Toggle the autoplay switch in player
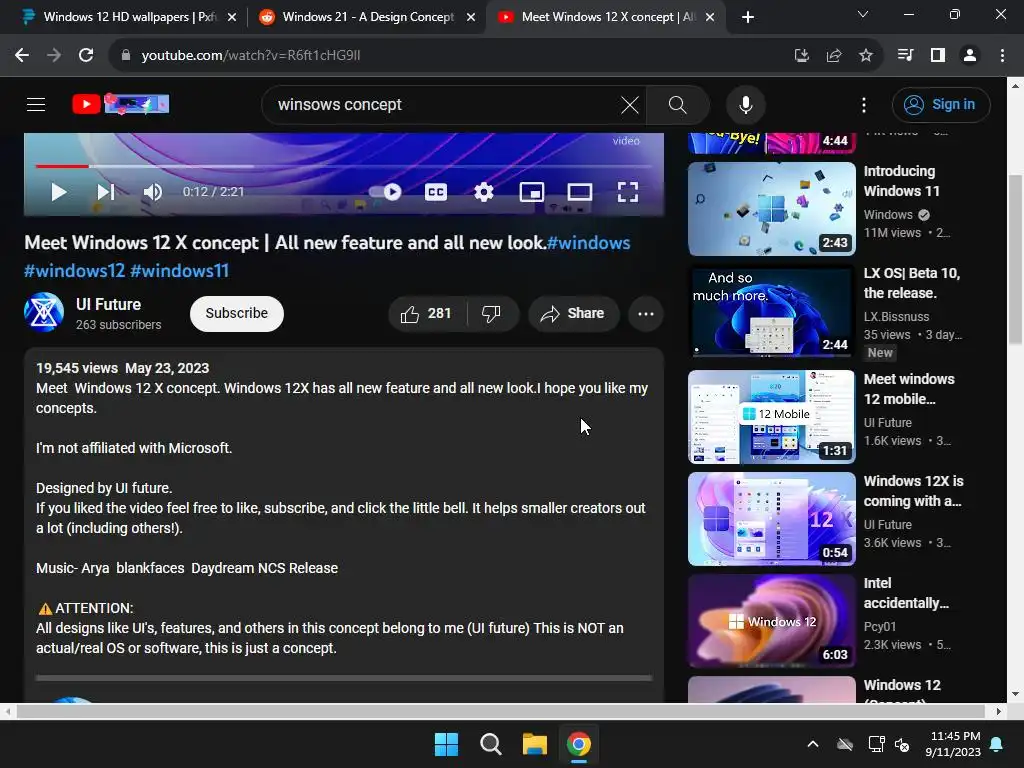 [385, 192]
